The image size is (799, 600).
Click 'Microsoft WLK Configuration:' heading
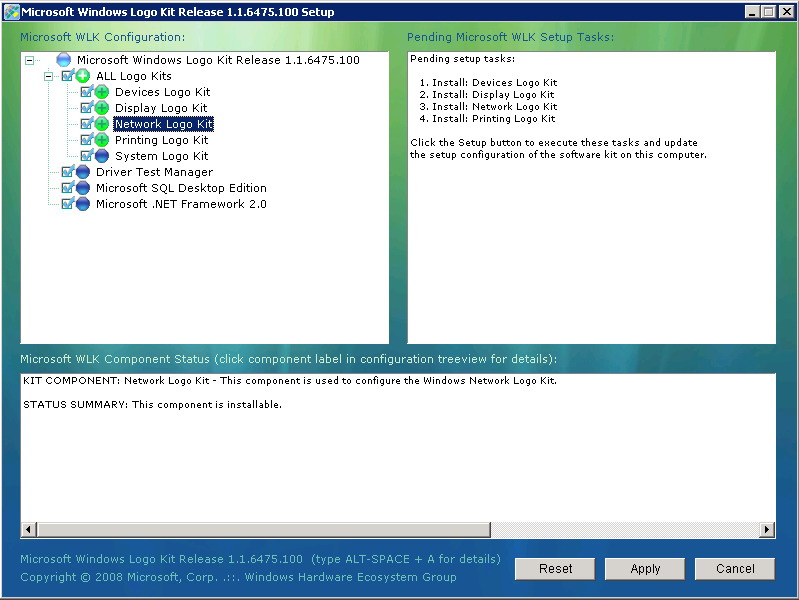click(102, 37)
